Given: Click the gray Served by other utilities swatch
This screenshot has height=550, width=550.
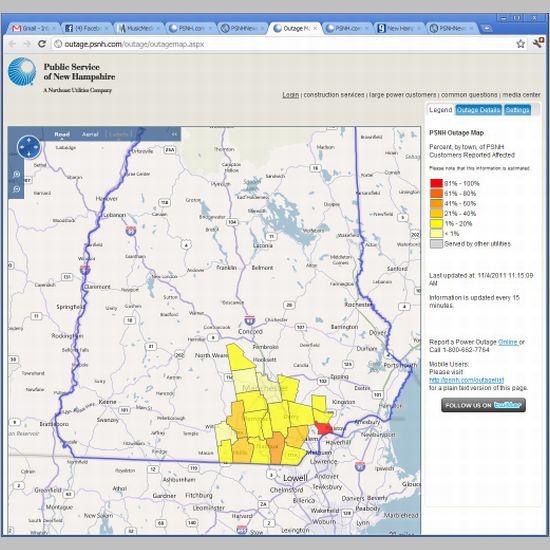Looking at the screenshot, I should (x=436, y=244).
